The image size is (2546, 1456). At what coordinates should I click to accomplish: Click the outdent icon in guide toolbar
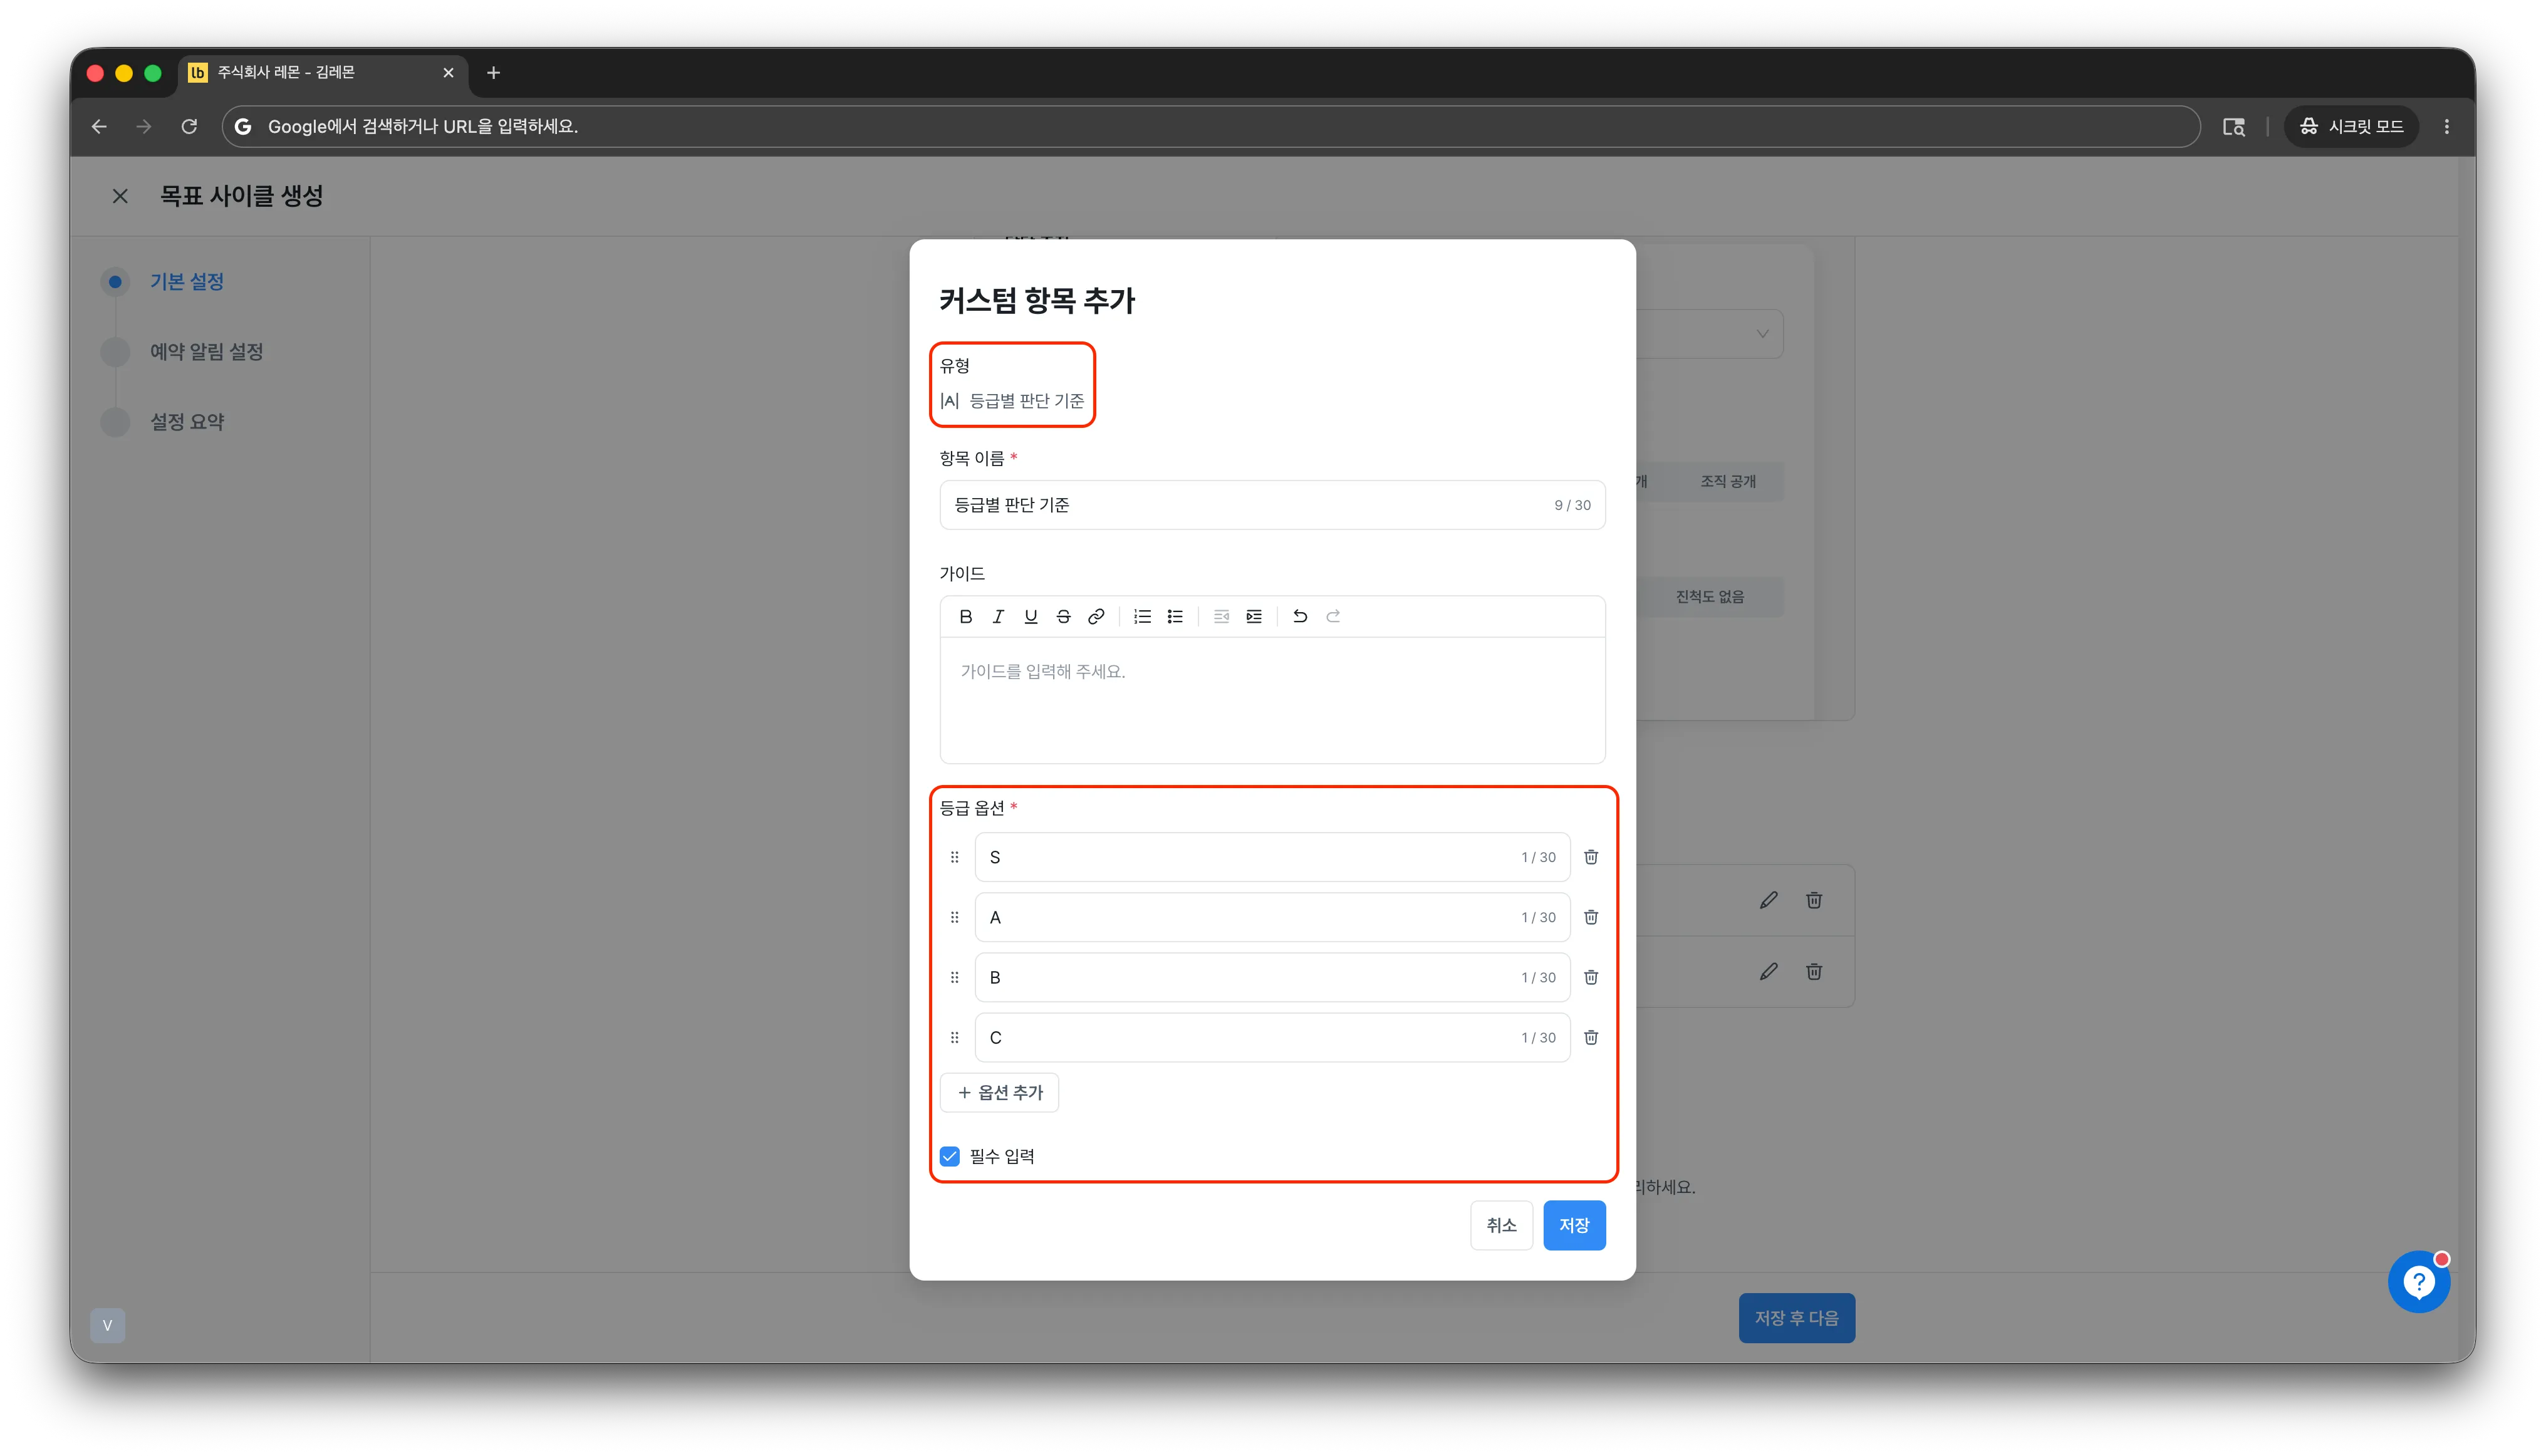tap(1221, 616)
